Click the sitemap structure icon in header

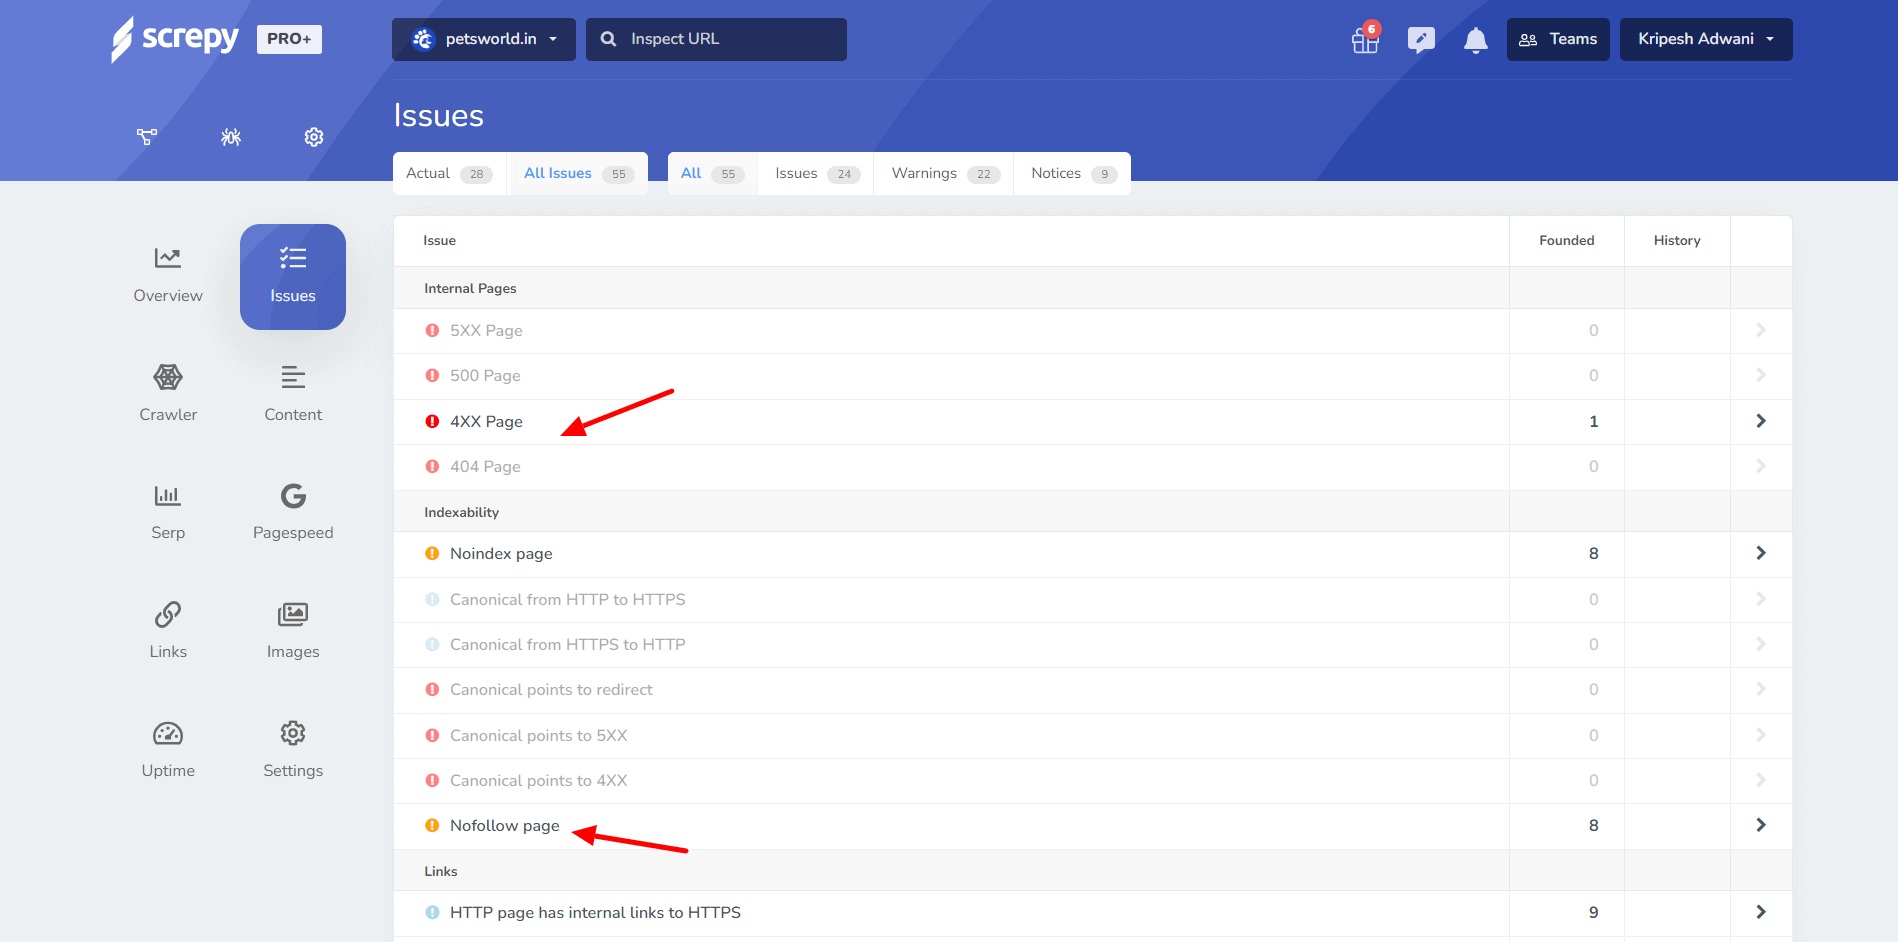point(147,137)
